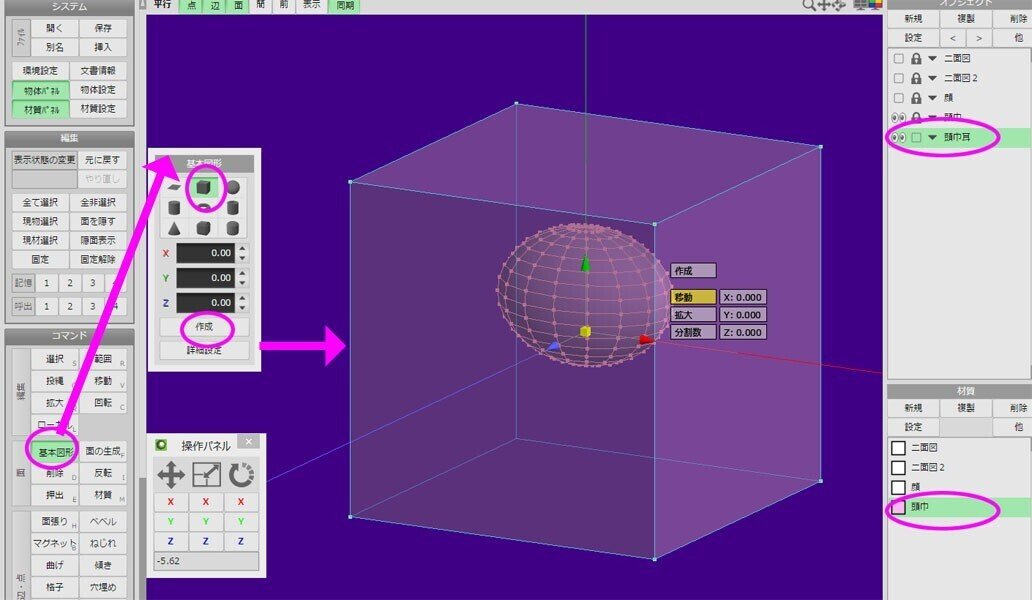Click the 開く open file button
Image resolution: width=1032 pixels, height=600 pixels.
(55, 28)
